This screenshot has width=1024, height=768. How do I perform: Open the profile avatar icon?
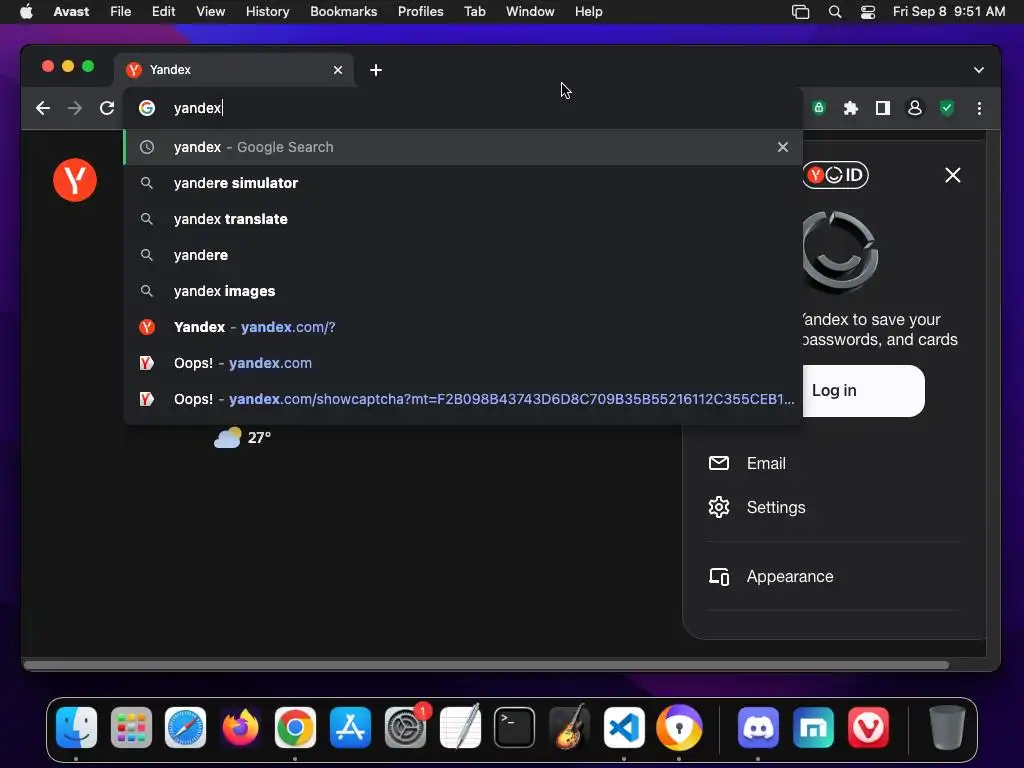point(915,108)
